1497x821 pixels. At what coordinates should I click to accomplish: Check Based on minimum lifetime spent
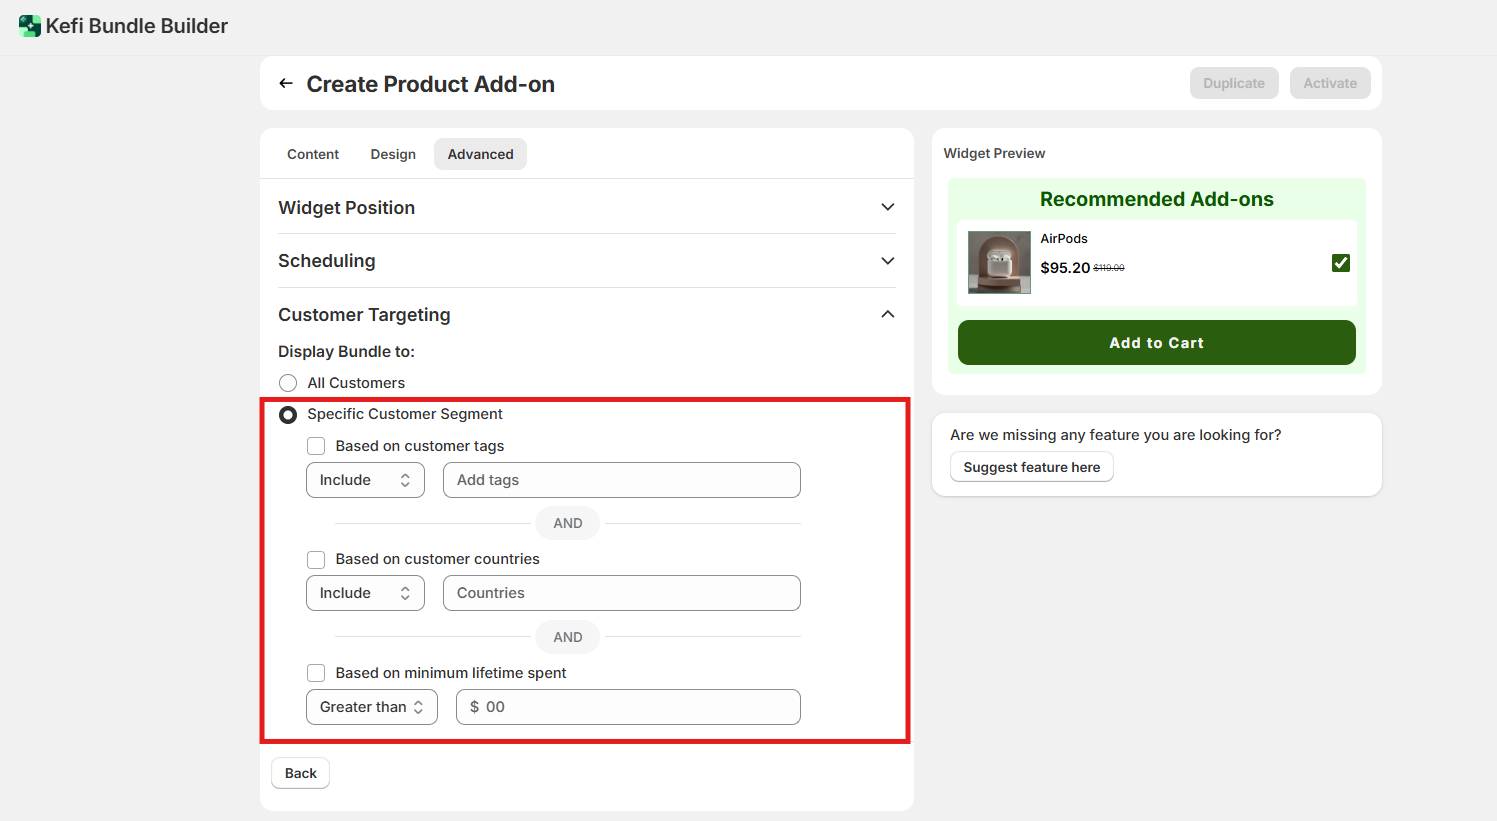(x=316, y=673)
